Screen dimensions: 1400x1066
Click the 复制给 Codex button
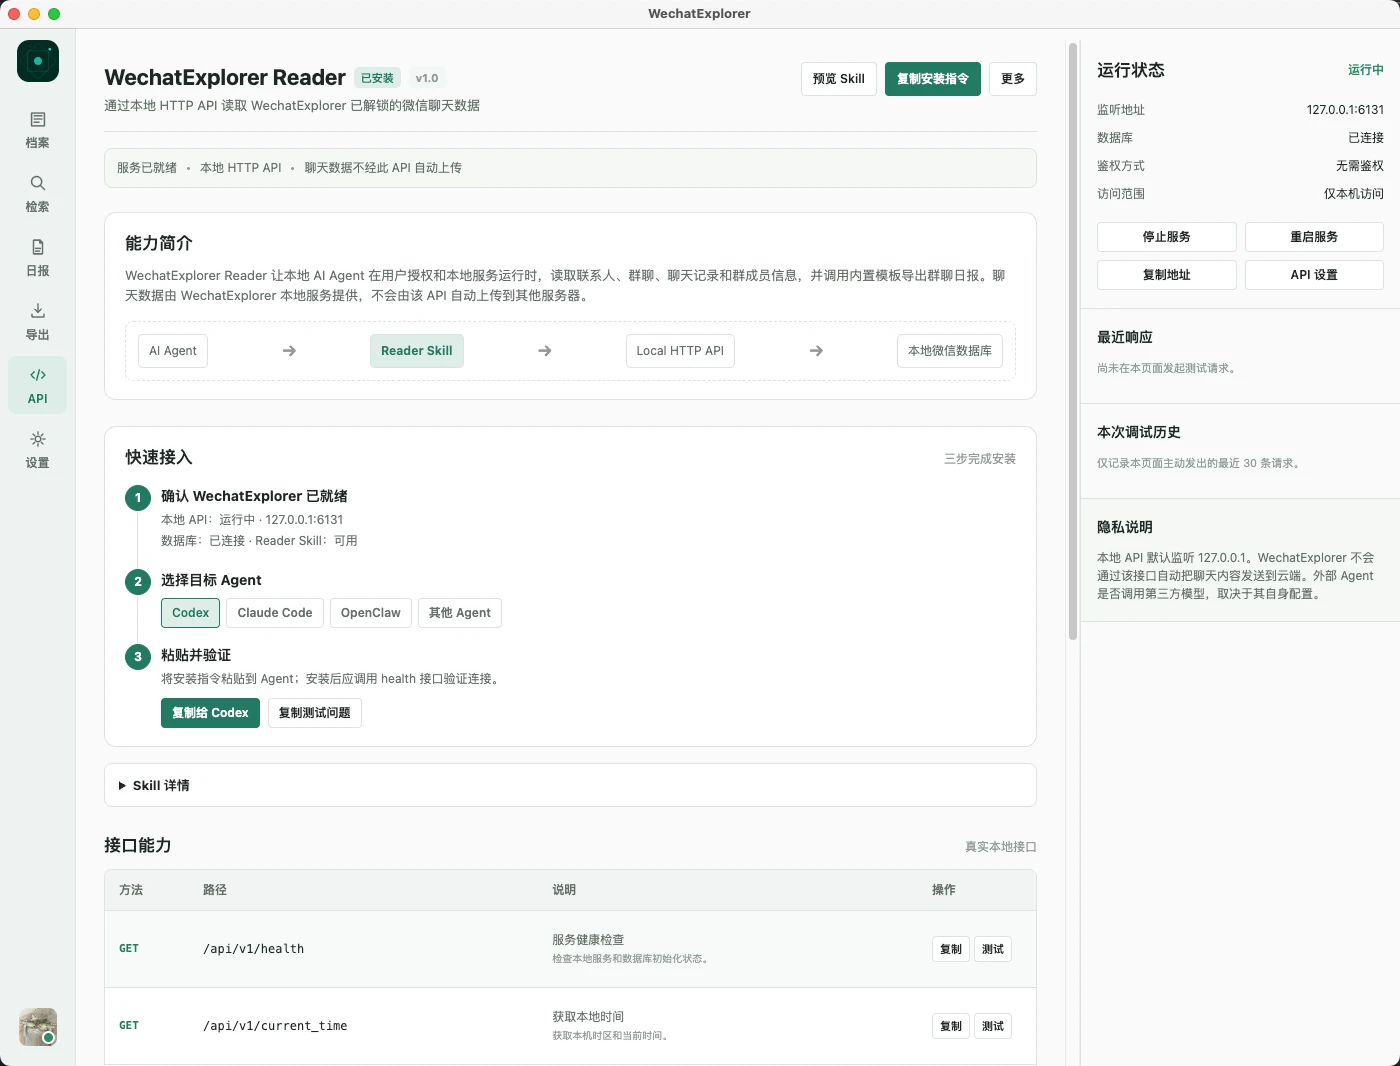pyautogui.click(x=210, y=713)
